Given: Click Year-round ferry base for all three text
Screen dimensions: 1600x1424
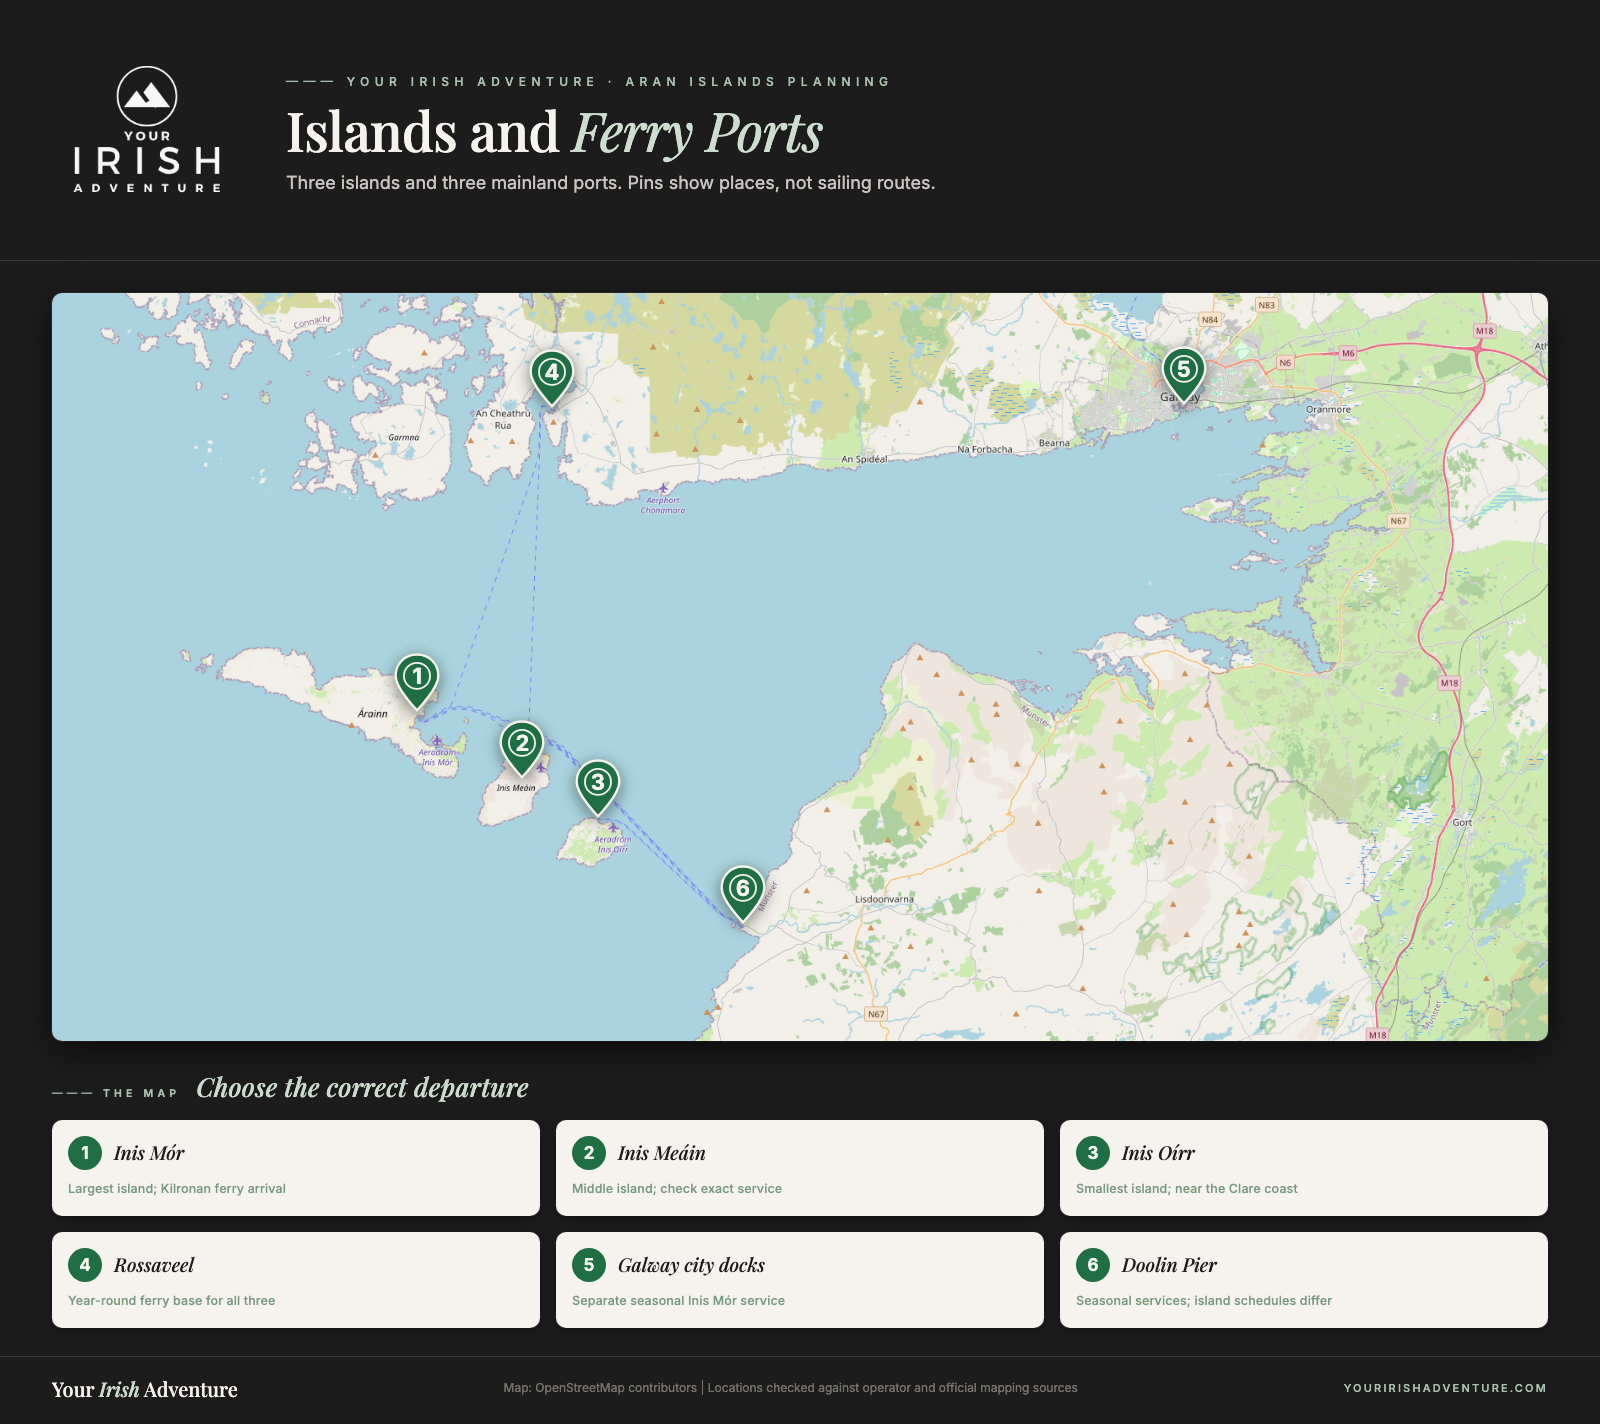Looking at the screenshot, I should pos(172,1301).
